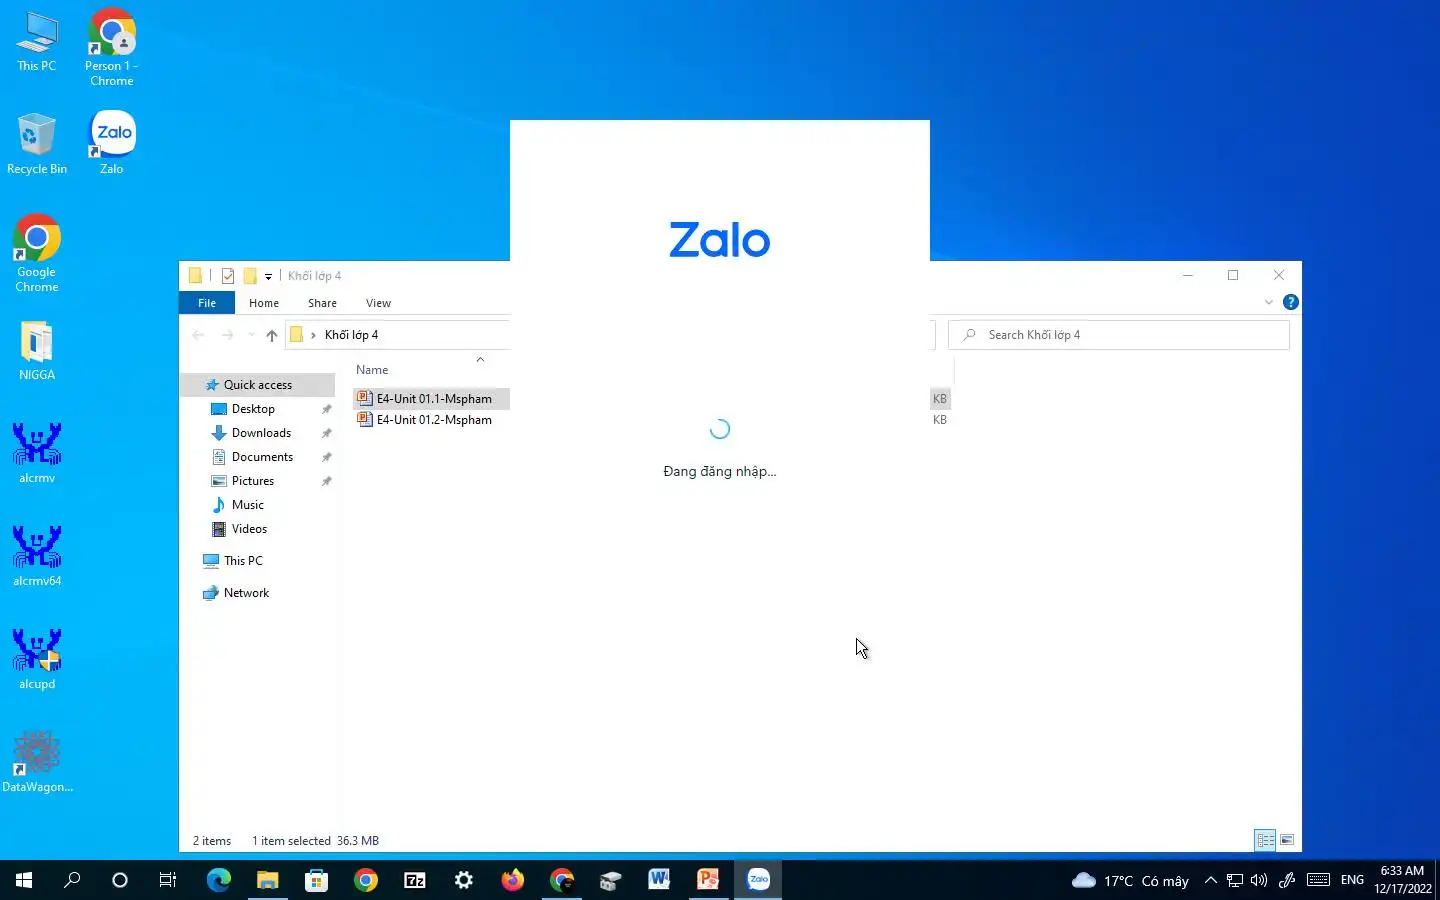The height and width of the screenshot is (900, 1440).
Task: Change ENG input language
Action: pos(1352,880)
